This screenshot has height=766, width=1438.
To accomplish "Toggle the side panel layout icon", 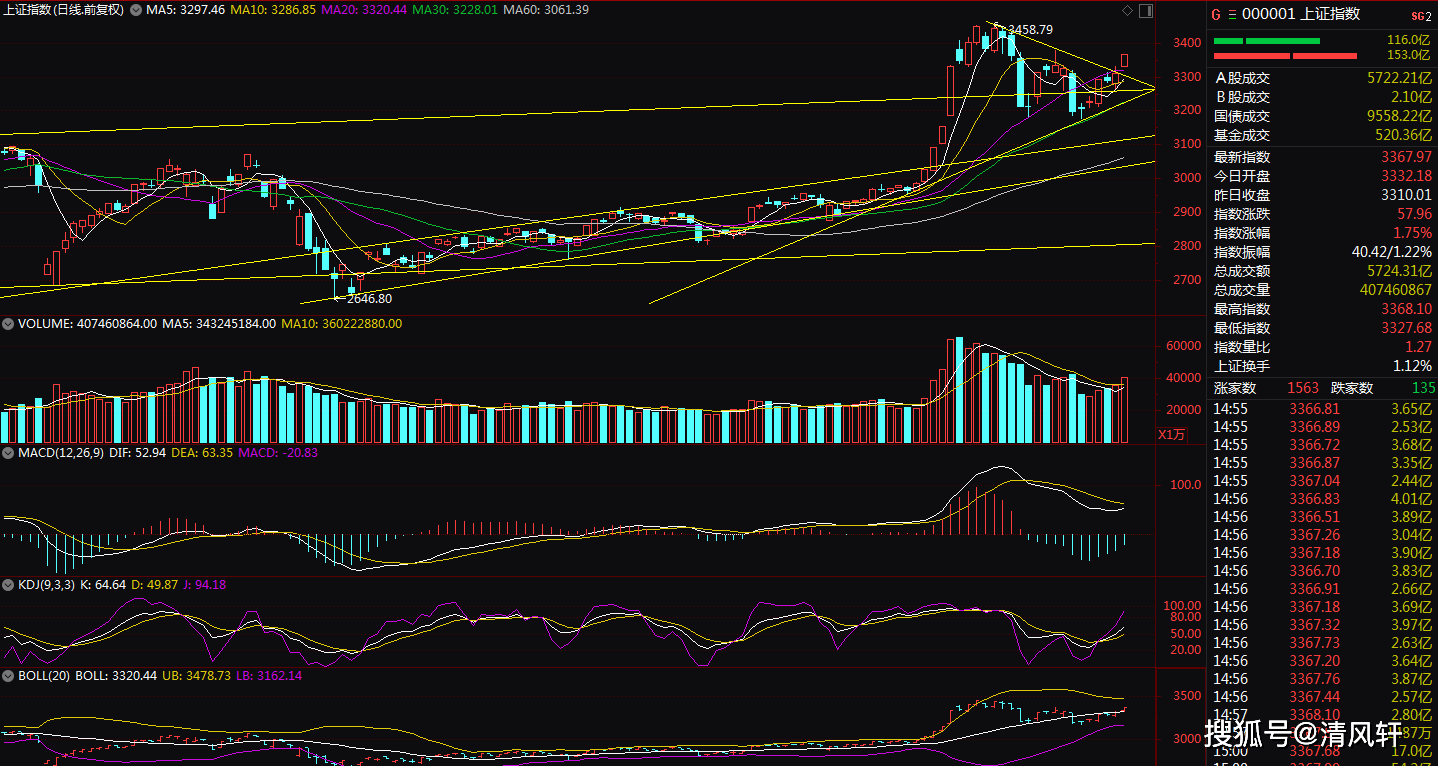I will (x=1146, y=11).
